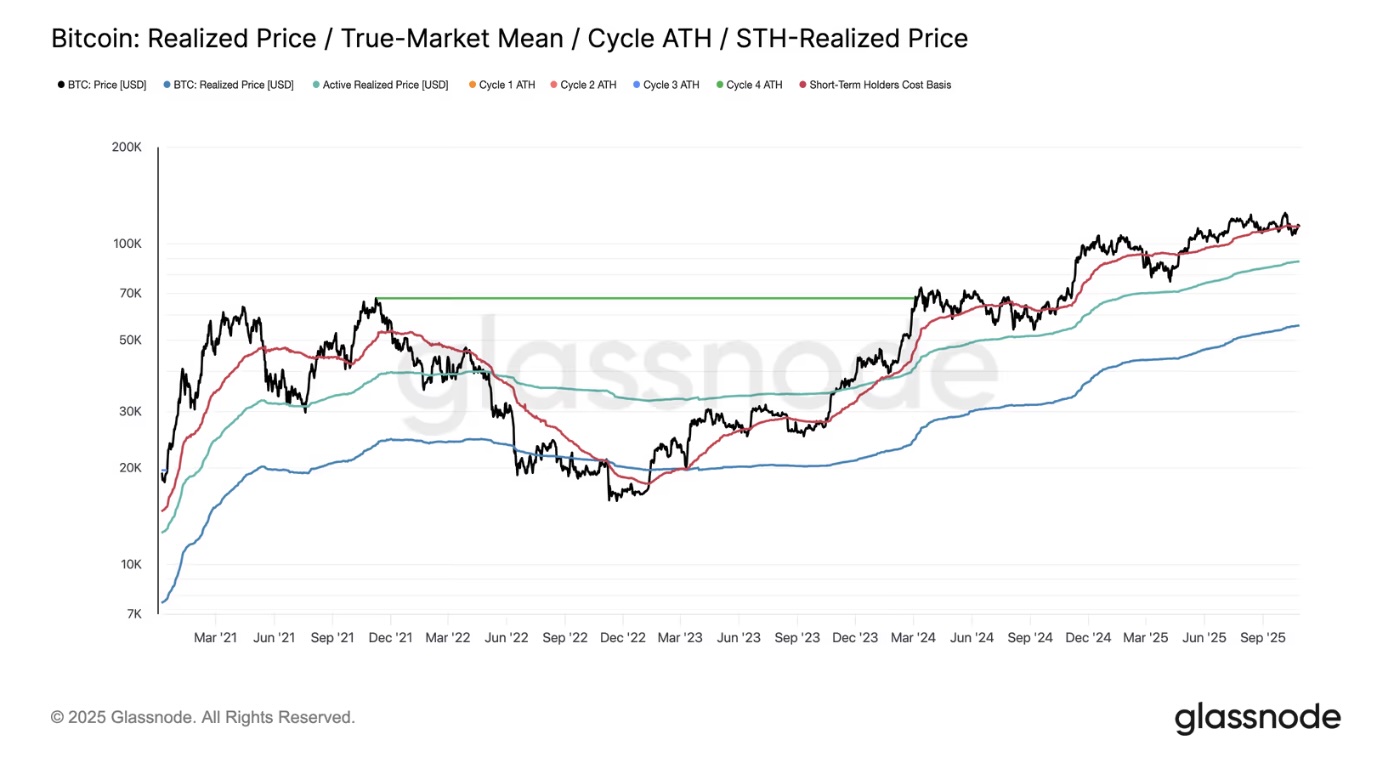
Task: Hide the "Active Realized Price [USD]" series label
Action: click(x=385, y=85)
